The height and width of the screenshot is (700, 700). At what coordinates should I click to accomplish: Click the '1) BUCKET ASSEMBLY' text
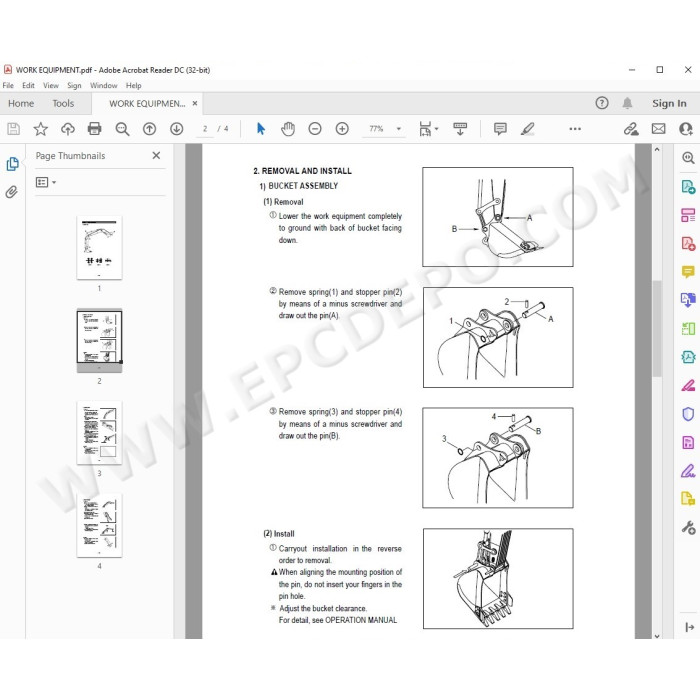point(298,186)
